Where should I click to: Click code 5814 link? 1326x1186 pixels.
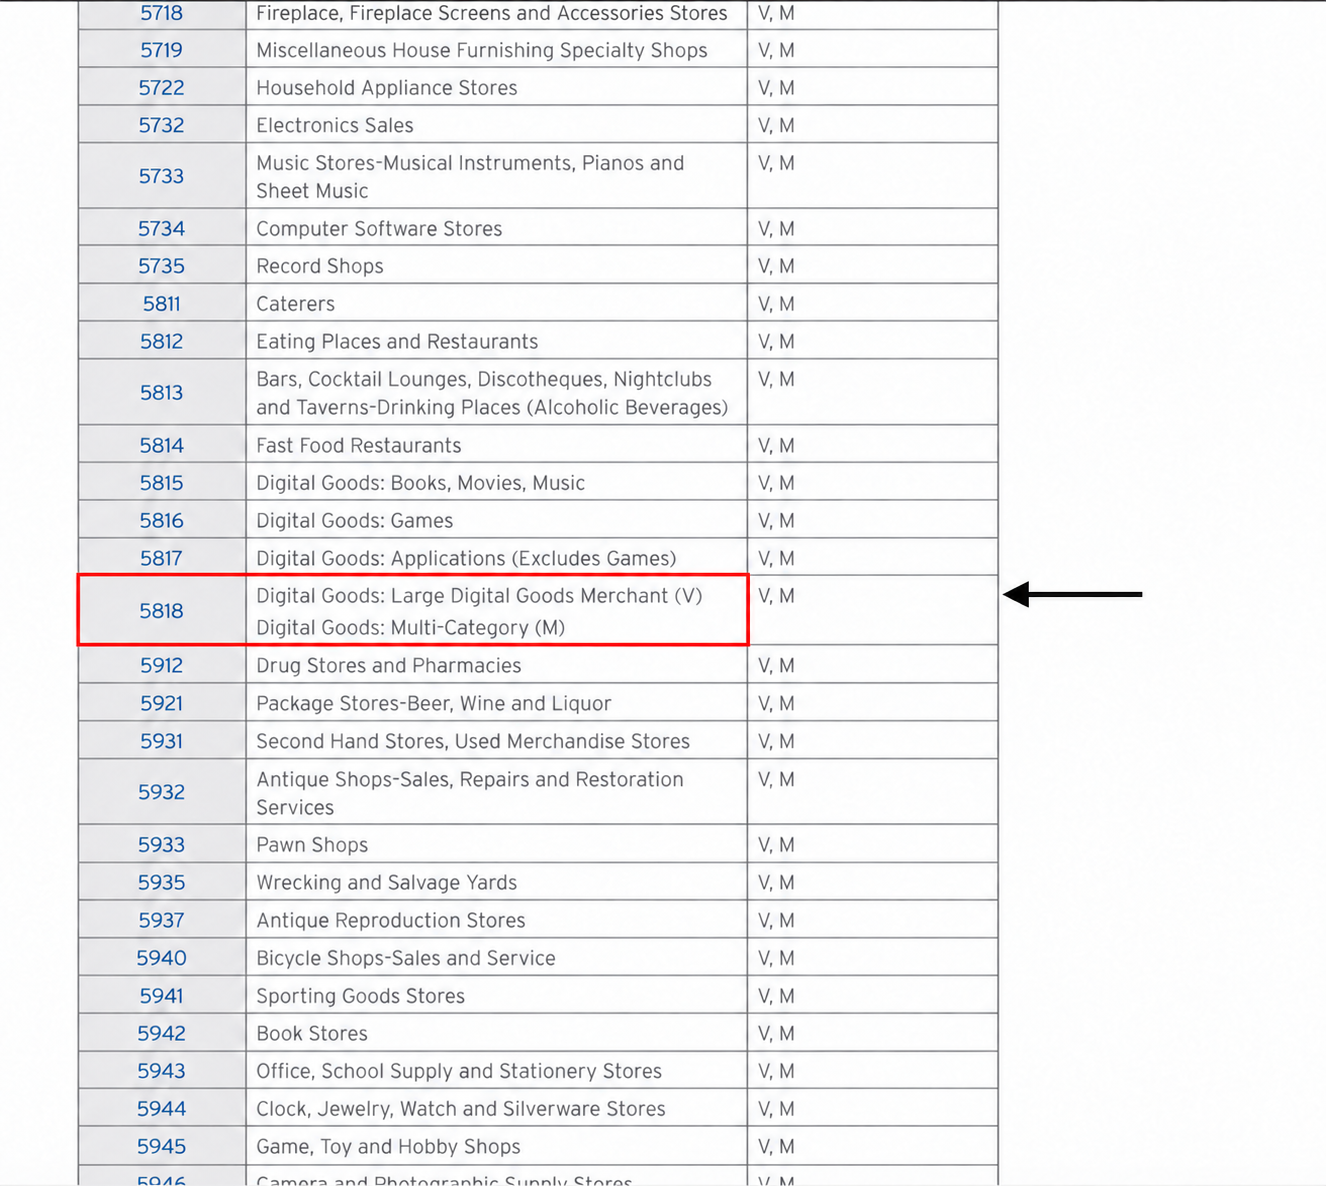click(x=161, y=446)
